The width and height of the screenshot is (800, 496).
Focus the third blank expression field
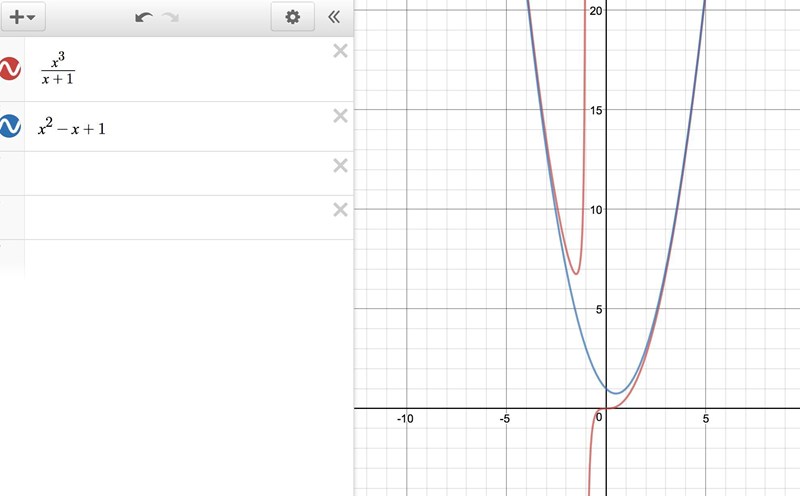pyautogui.click(x=180, y=174)
